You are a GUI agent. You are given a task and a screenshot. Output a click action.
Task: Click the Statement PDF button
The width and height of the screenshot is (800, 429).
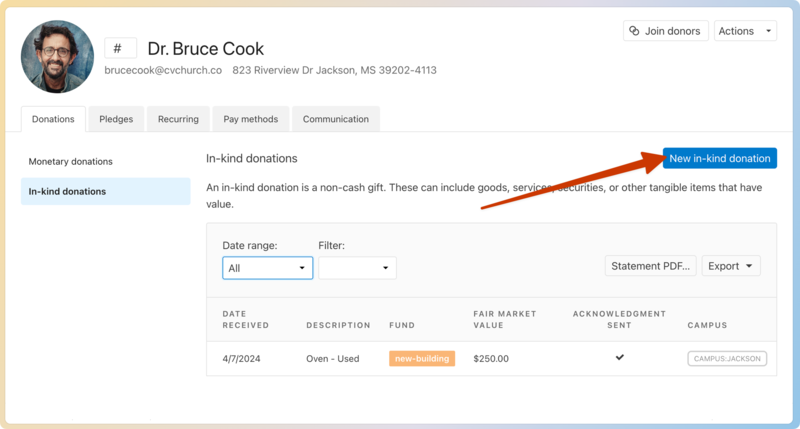click(650, 266)
